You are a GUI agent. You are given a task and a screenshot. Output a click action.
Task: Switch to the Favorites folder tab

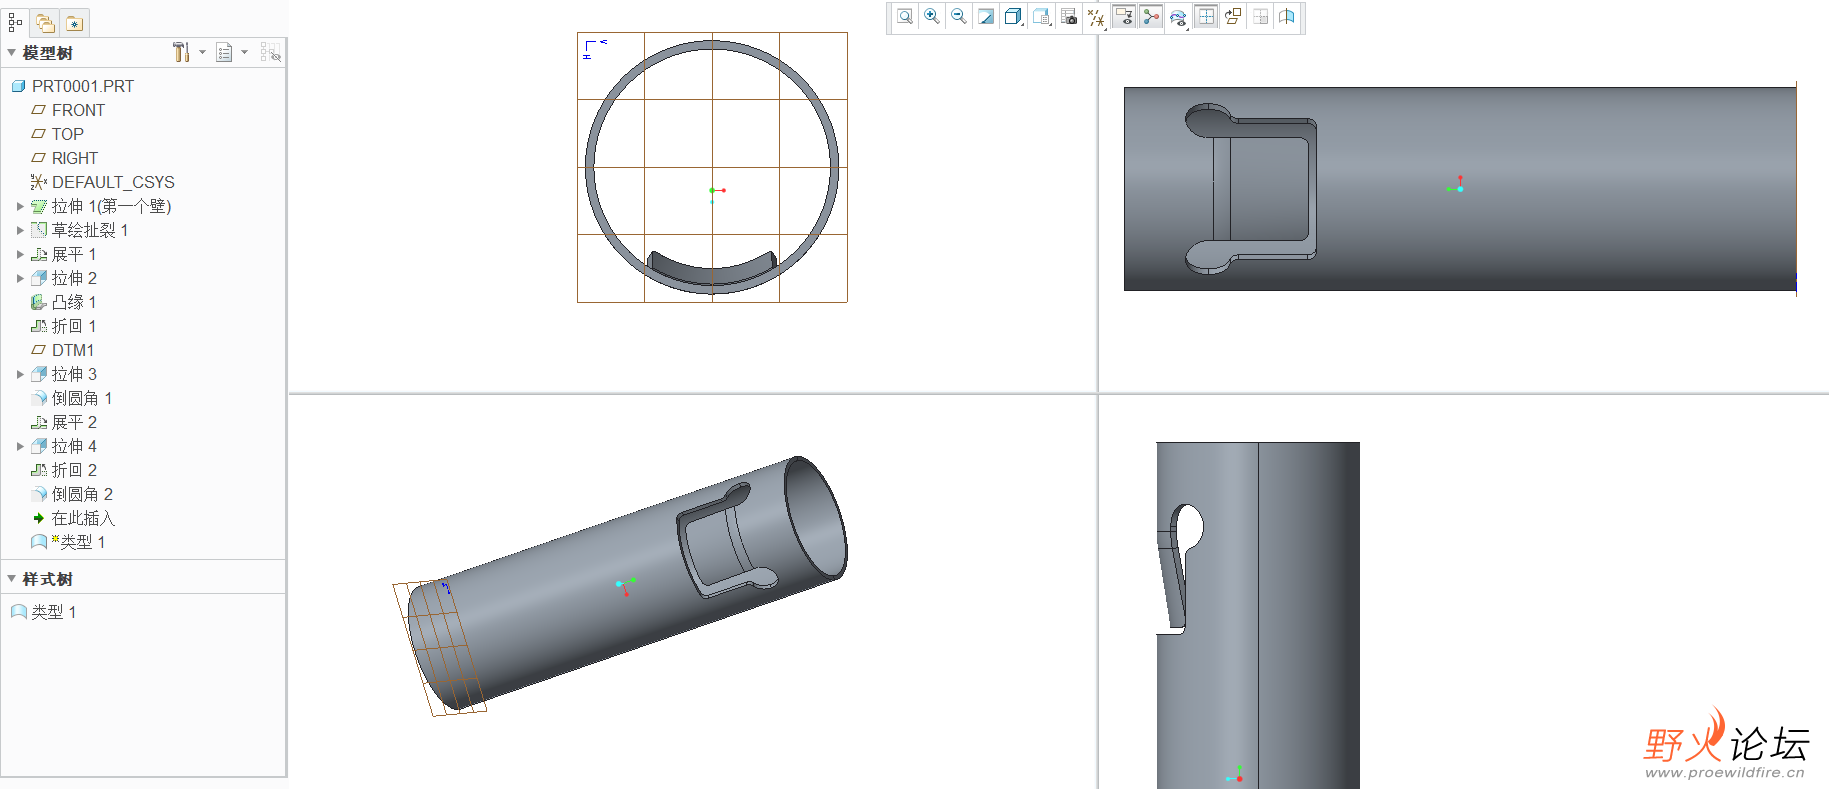[74, 23]
